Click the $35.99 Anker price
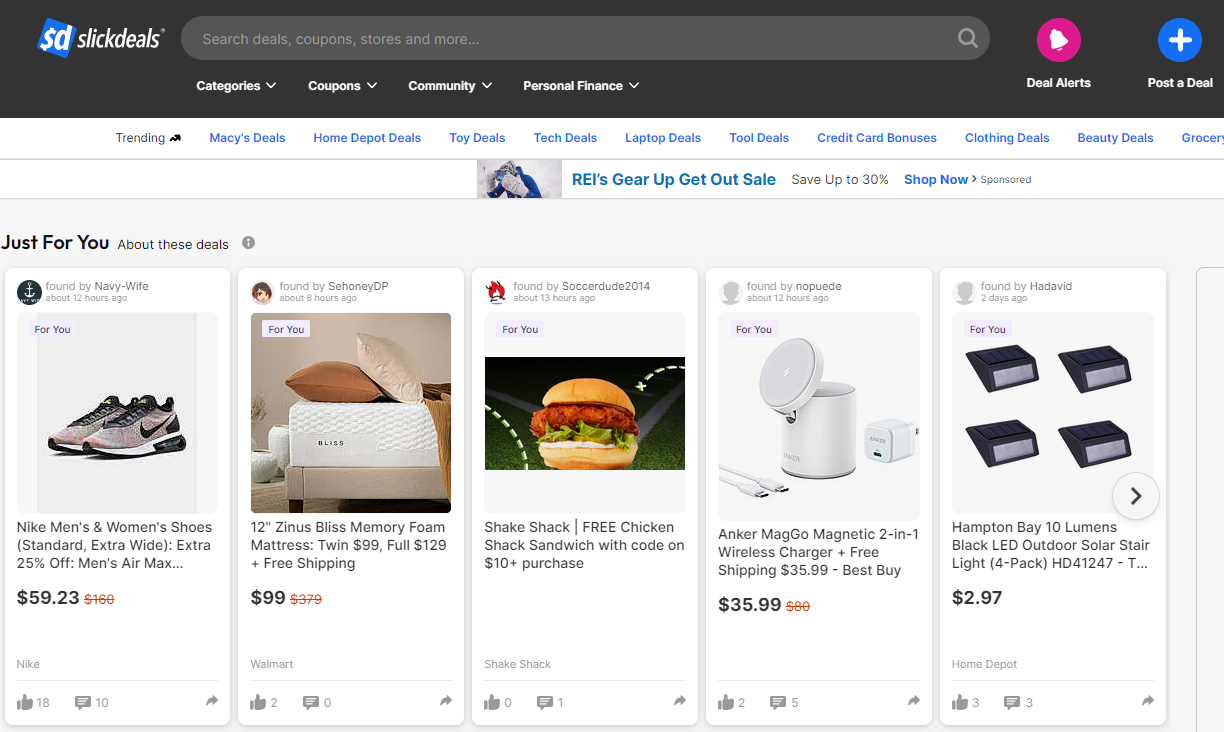The image size is (1224, 732). (x=750, y=605)
